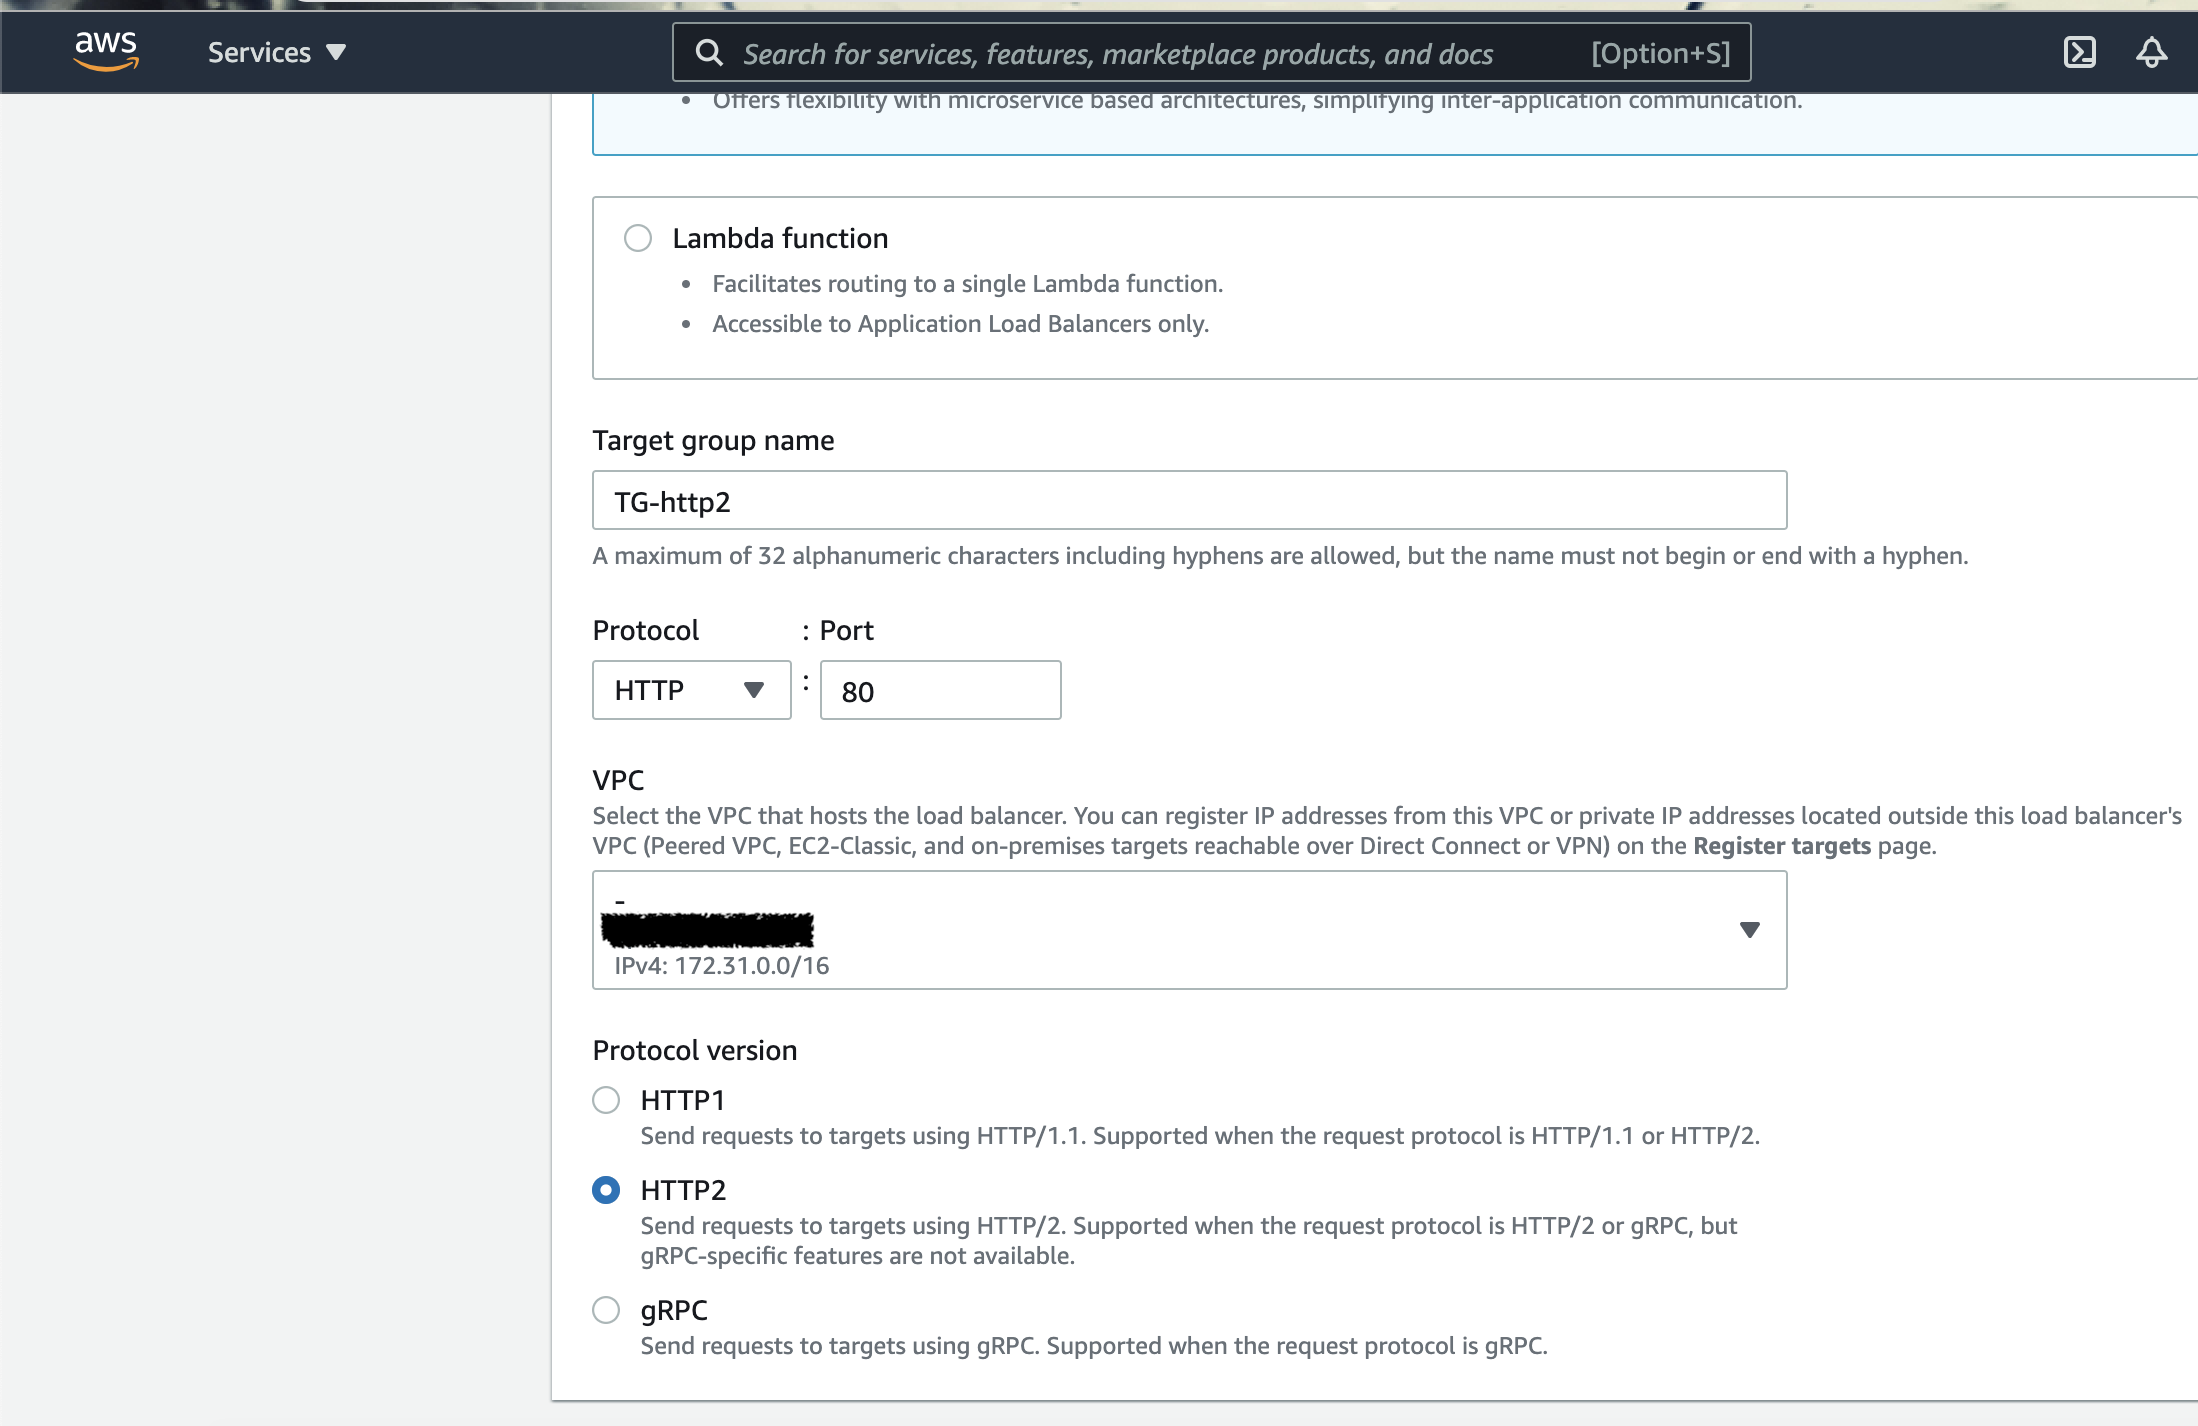Click the IPv4 172.31.0.0/16 VPC entry
This screenshot has height=1426, width=2198.
pyautogui.click(x=721, y=965)
